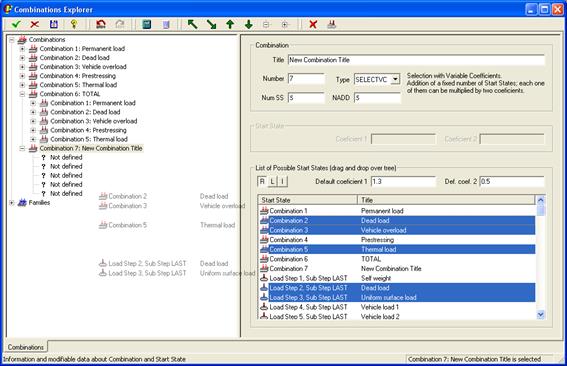Click the green down arrow icon
Screen dimensions: 567x366
[x=248, y=25]
